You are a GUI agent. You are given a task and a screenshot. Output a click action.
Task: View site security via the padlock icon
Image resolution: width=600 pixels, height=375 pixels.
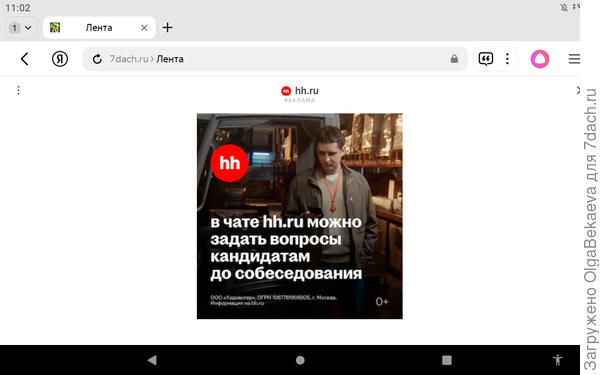click(x=454, y=59)
